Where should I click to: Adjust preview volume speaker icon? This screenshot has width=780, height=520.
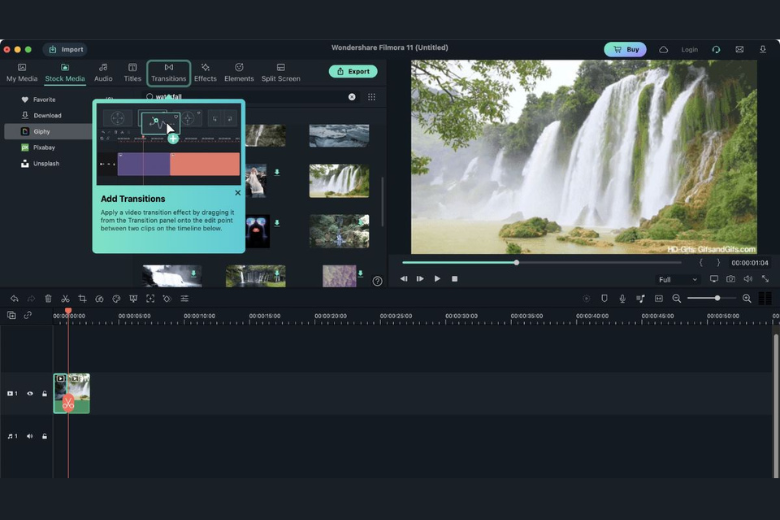[x=748, y=279]
